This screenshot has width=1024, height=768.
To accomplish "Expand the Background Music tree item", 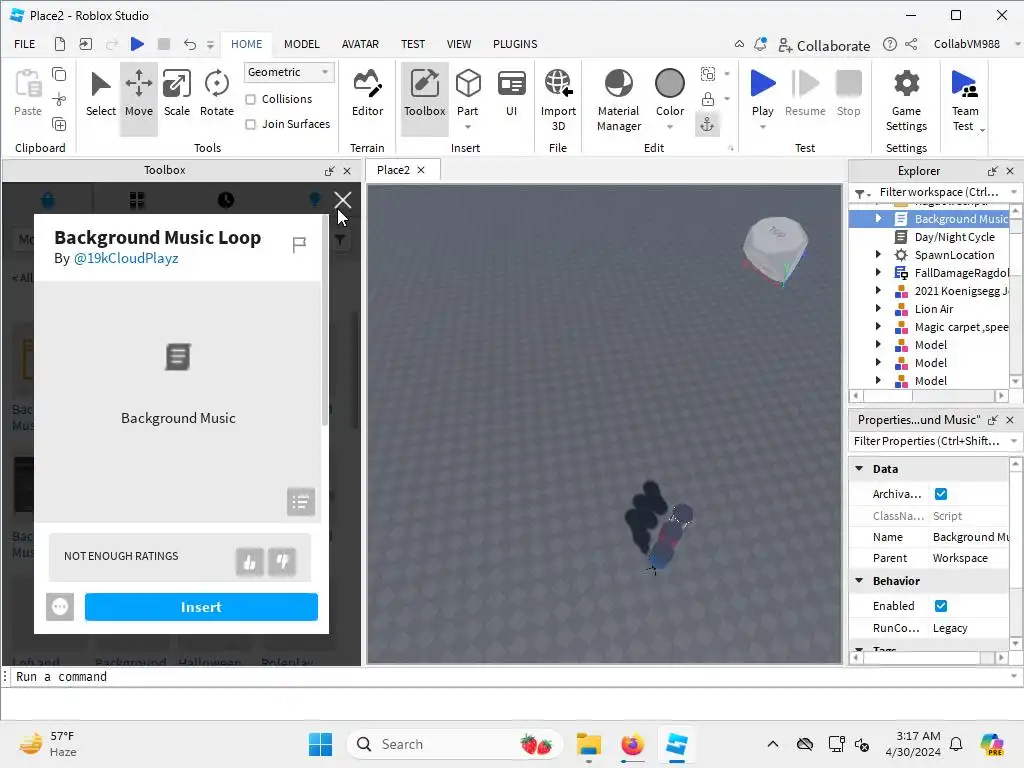I will coord(878,218).
